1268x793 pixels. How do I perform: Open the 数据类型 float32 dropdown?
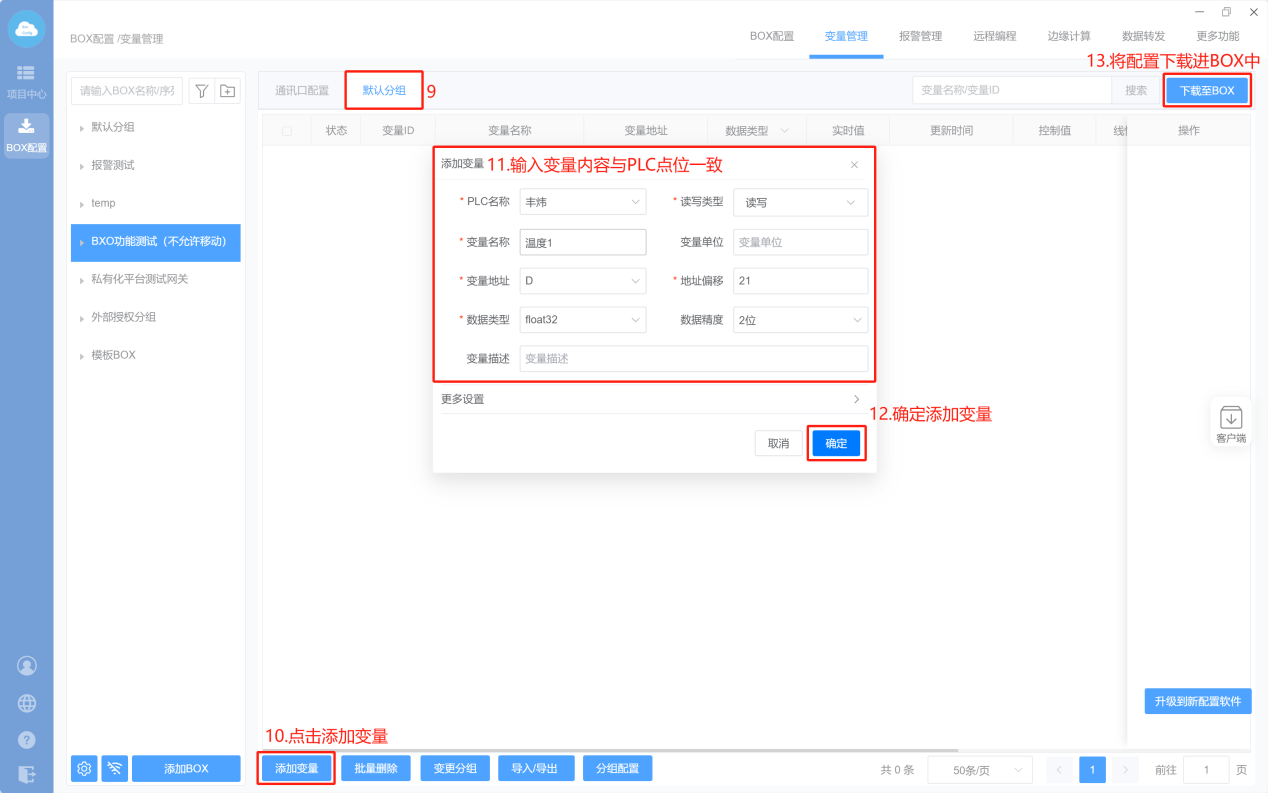click(582, 320)
